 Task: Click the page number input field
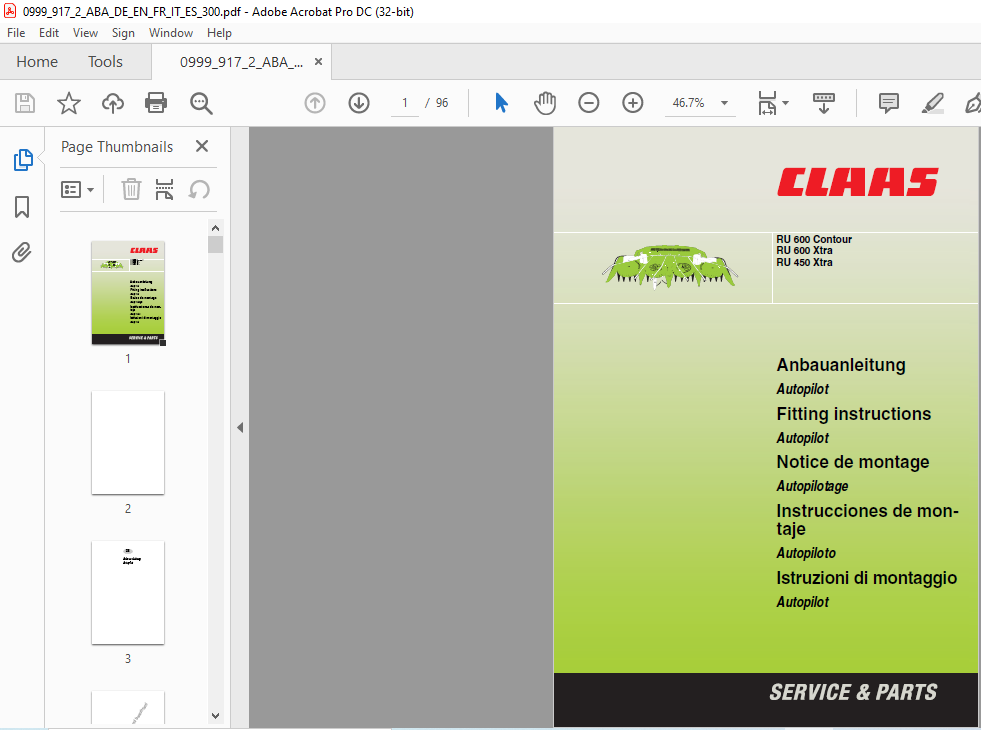pyautogui.click(x=405, y=103)
